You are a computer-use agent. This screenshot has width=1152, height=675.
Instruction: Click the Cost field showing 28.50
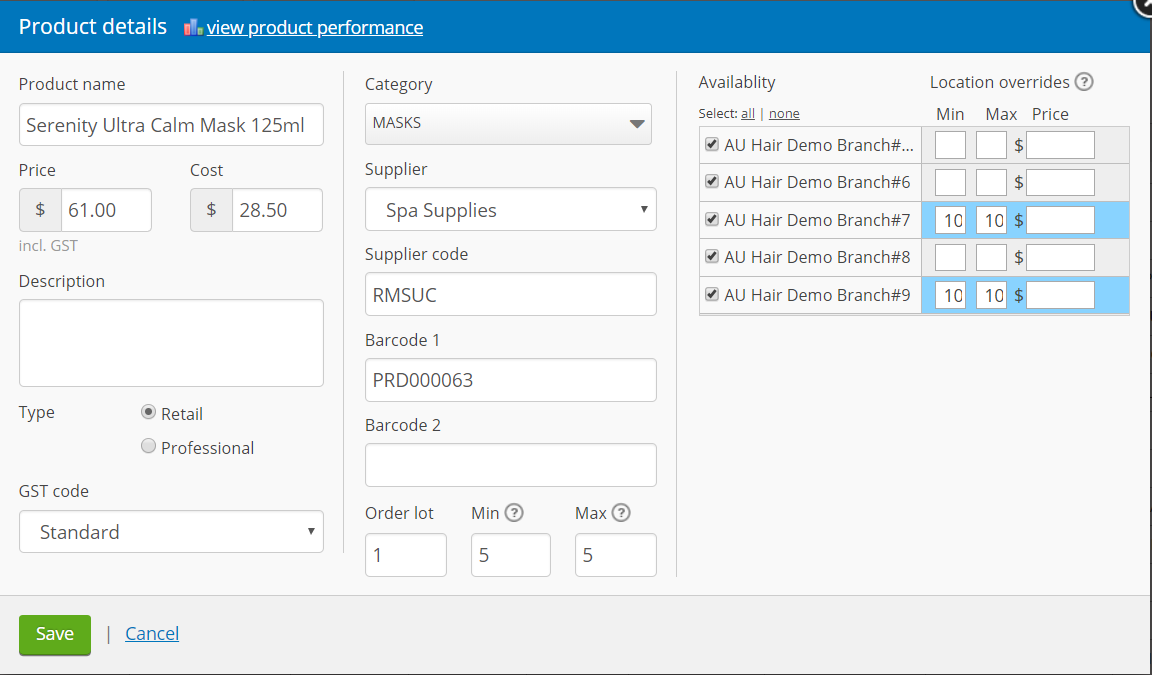point(277,210)
